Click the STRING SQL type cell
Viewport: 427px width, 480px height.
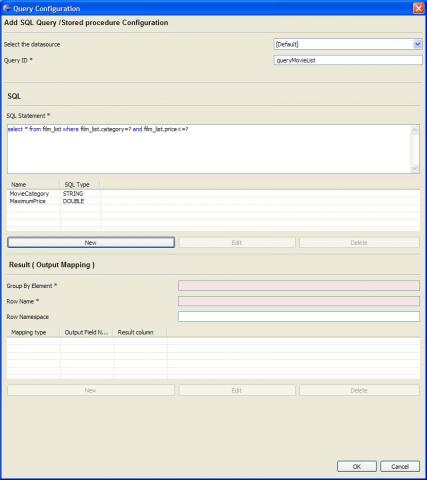click(x=73, y=194)
